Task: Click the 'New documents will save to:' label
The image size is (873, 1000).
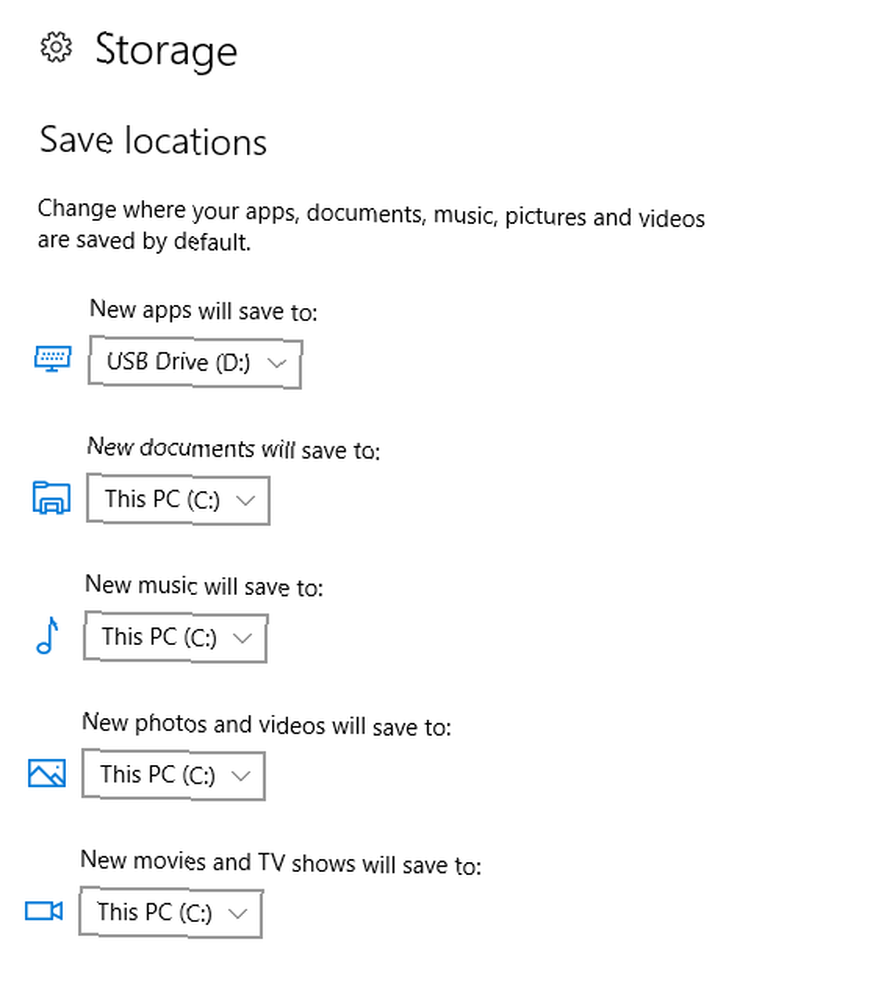Action: (233, 448)
